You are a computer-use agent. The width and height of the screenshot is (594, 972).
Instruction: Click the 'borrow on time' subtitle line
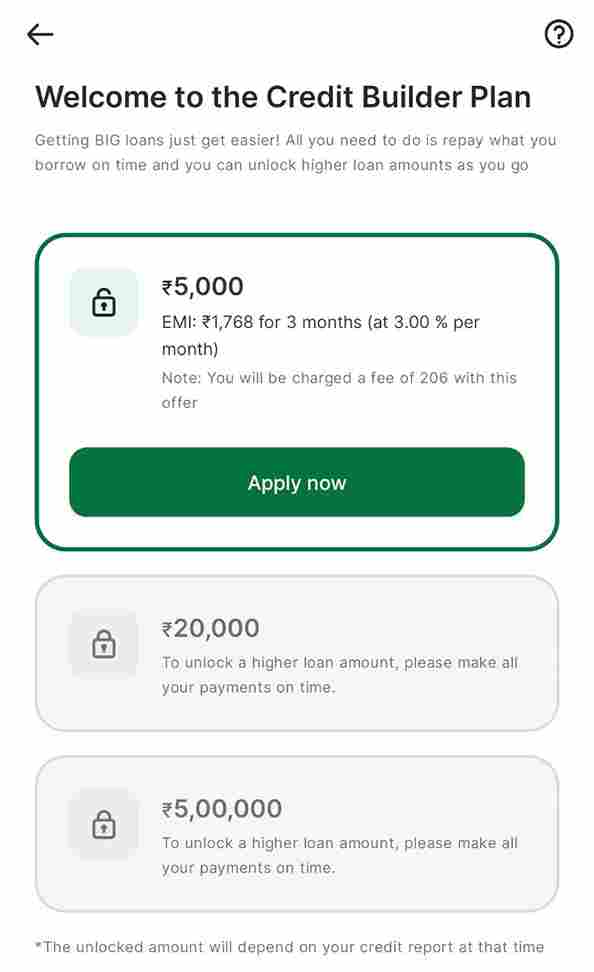click(x=281, y=166)
